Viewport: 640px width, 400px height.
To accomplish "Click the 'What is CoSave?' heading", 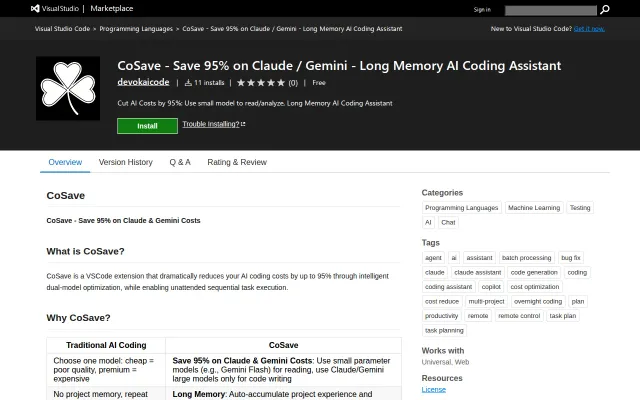I will [x=85, y=251].
